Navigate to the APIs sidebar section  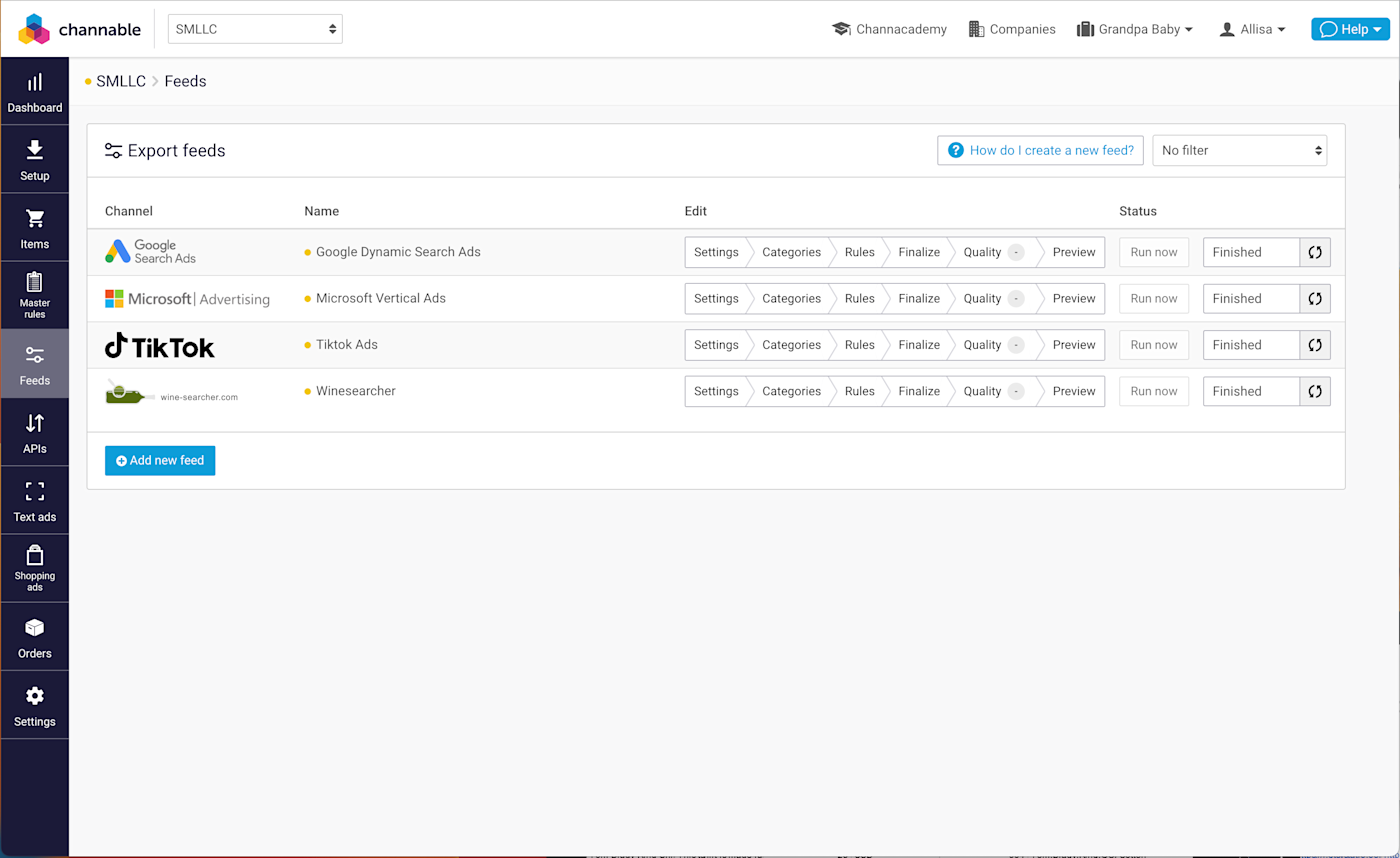pyautogui.click(x=34, y=432)
